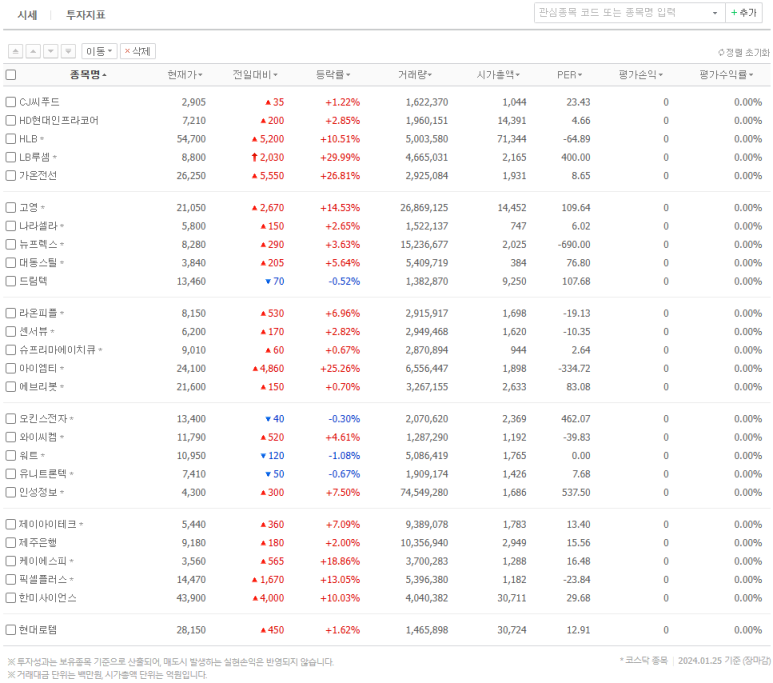Screen dimensions: 773x683
Task: Open the 대동스틸 stock link
Action: point(38,263)
